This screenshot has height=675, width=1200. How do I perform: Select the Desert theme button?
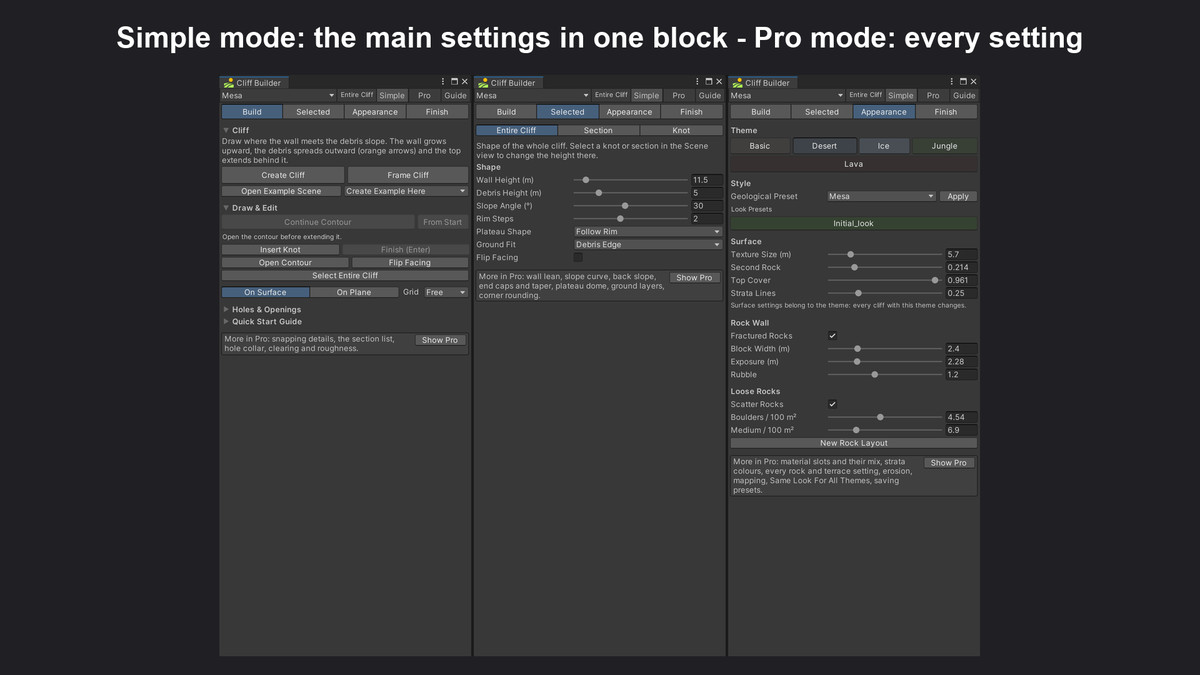824,146
